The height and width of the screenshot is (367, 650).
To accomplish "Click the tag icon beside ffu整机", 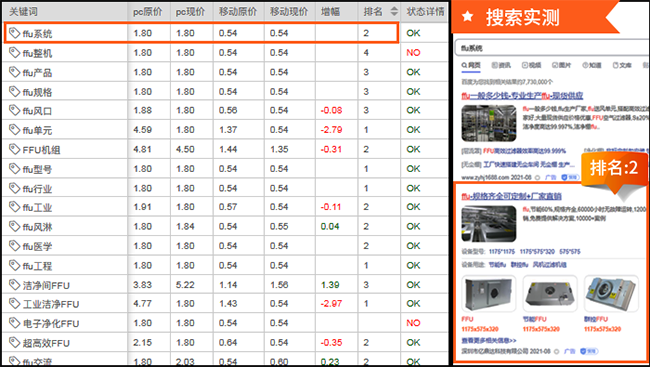I will click(15, 52).
